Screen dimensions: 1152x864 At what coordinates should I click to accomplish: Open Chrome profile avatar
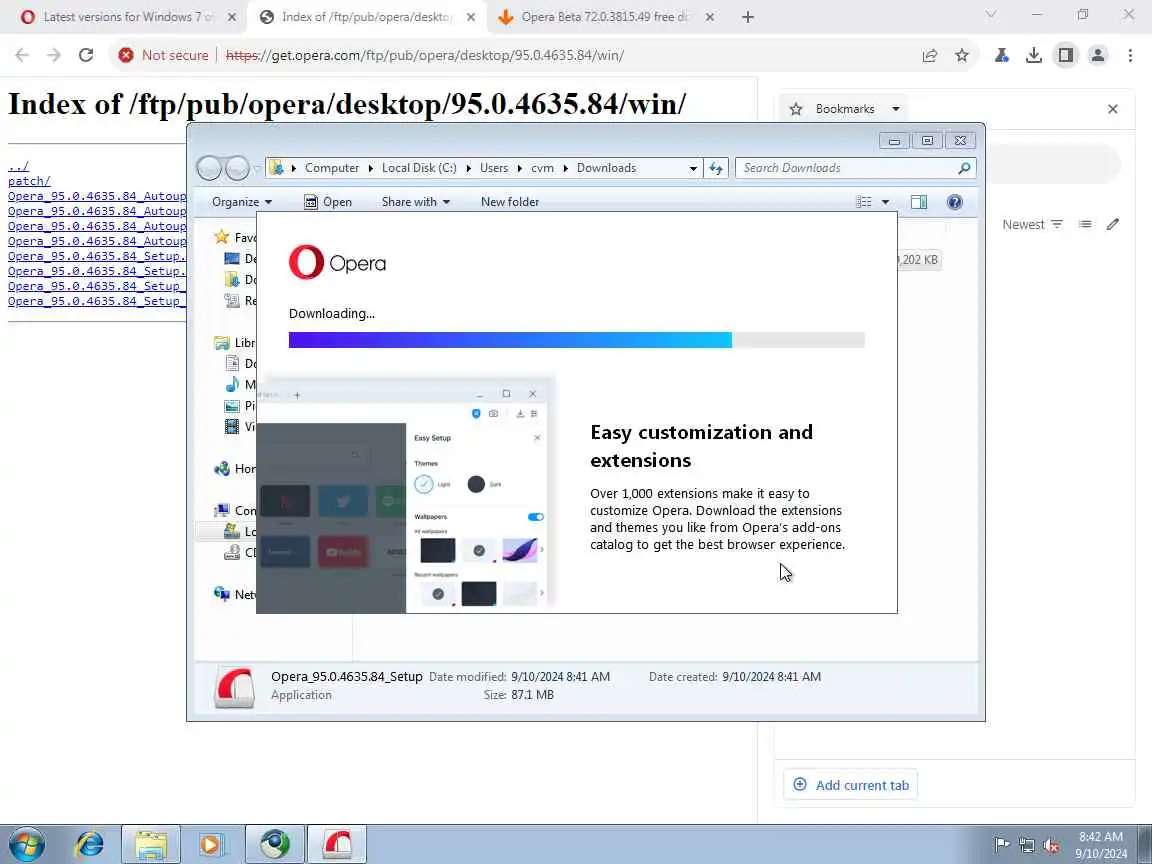click(x=1098, y=55)
